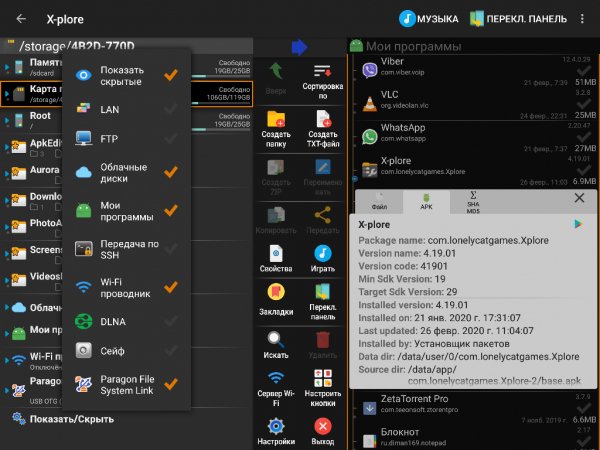600x450 pixels.
Task: Expand the Root entry arrow
Action: [7, 121]
